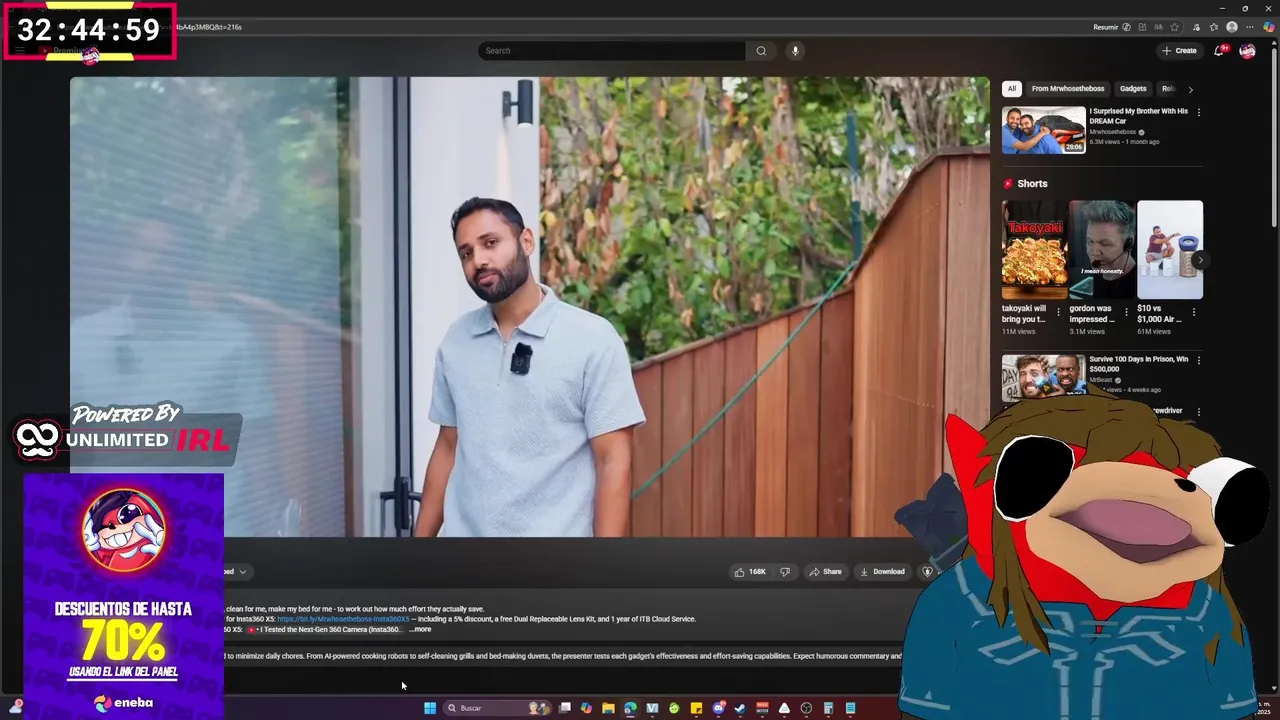The height and width of the screenshot is (720, 1280).
Task: Click the read aloud icon in address bar
Action: coord(1158,27)
